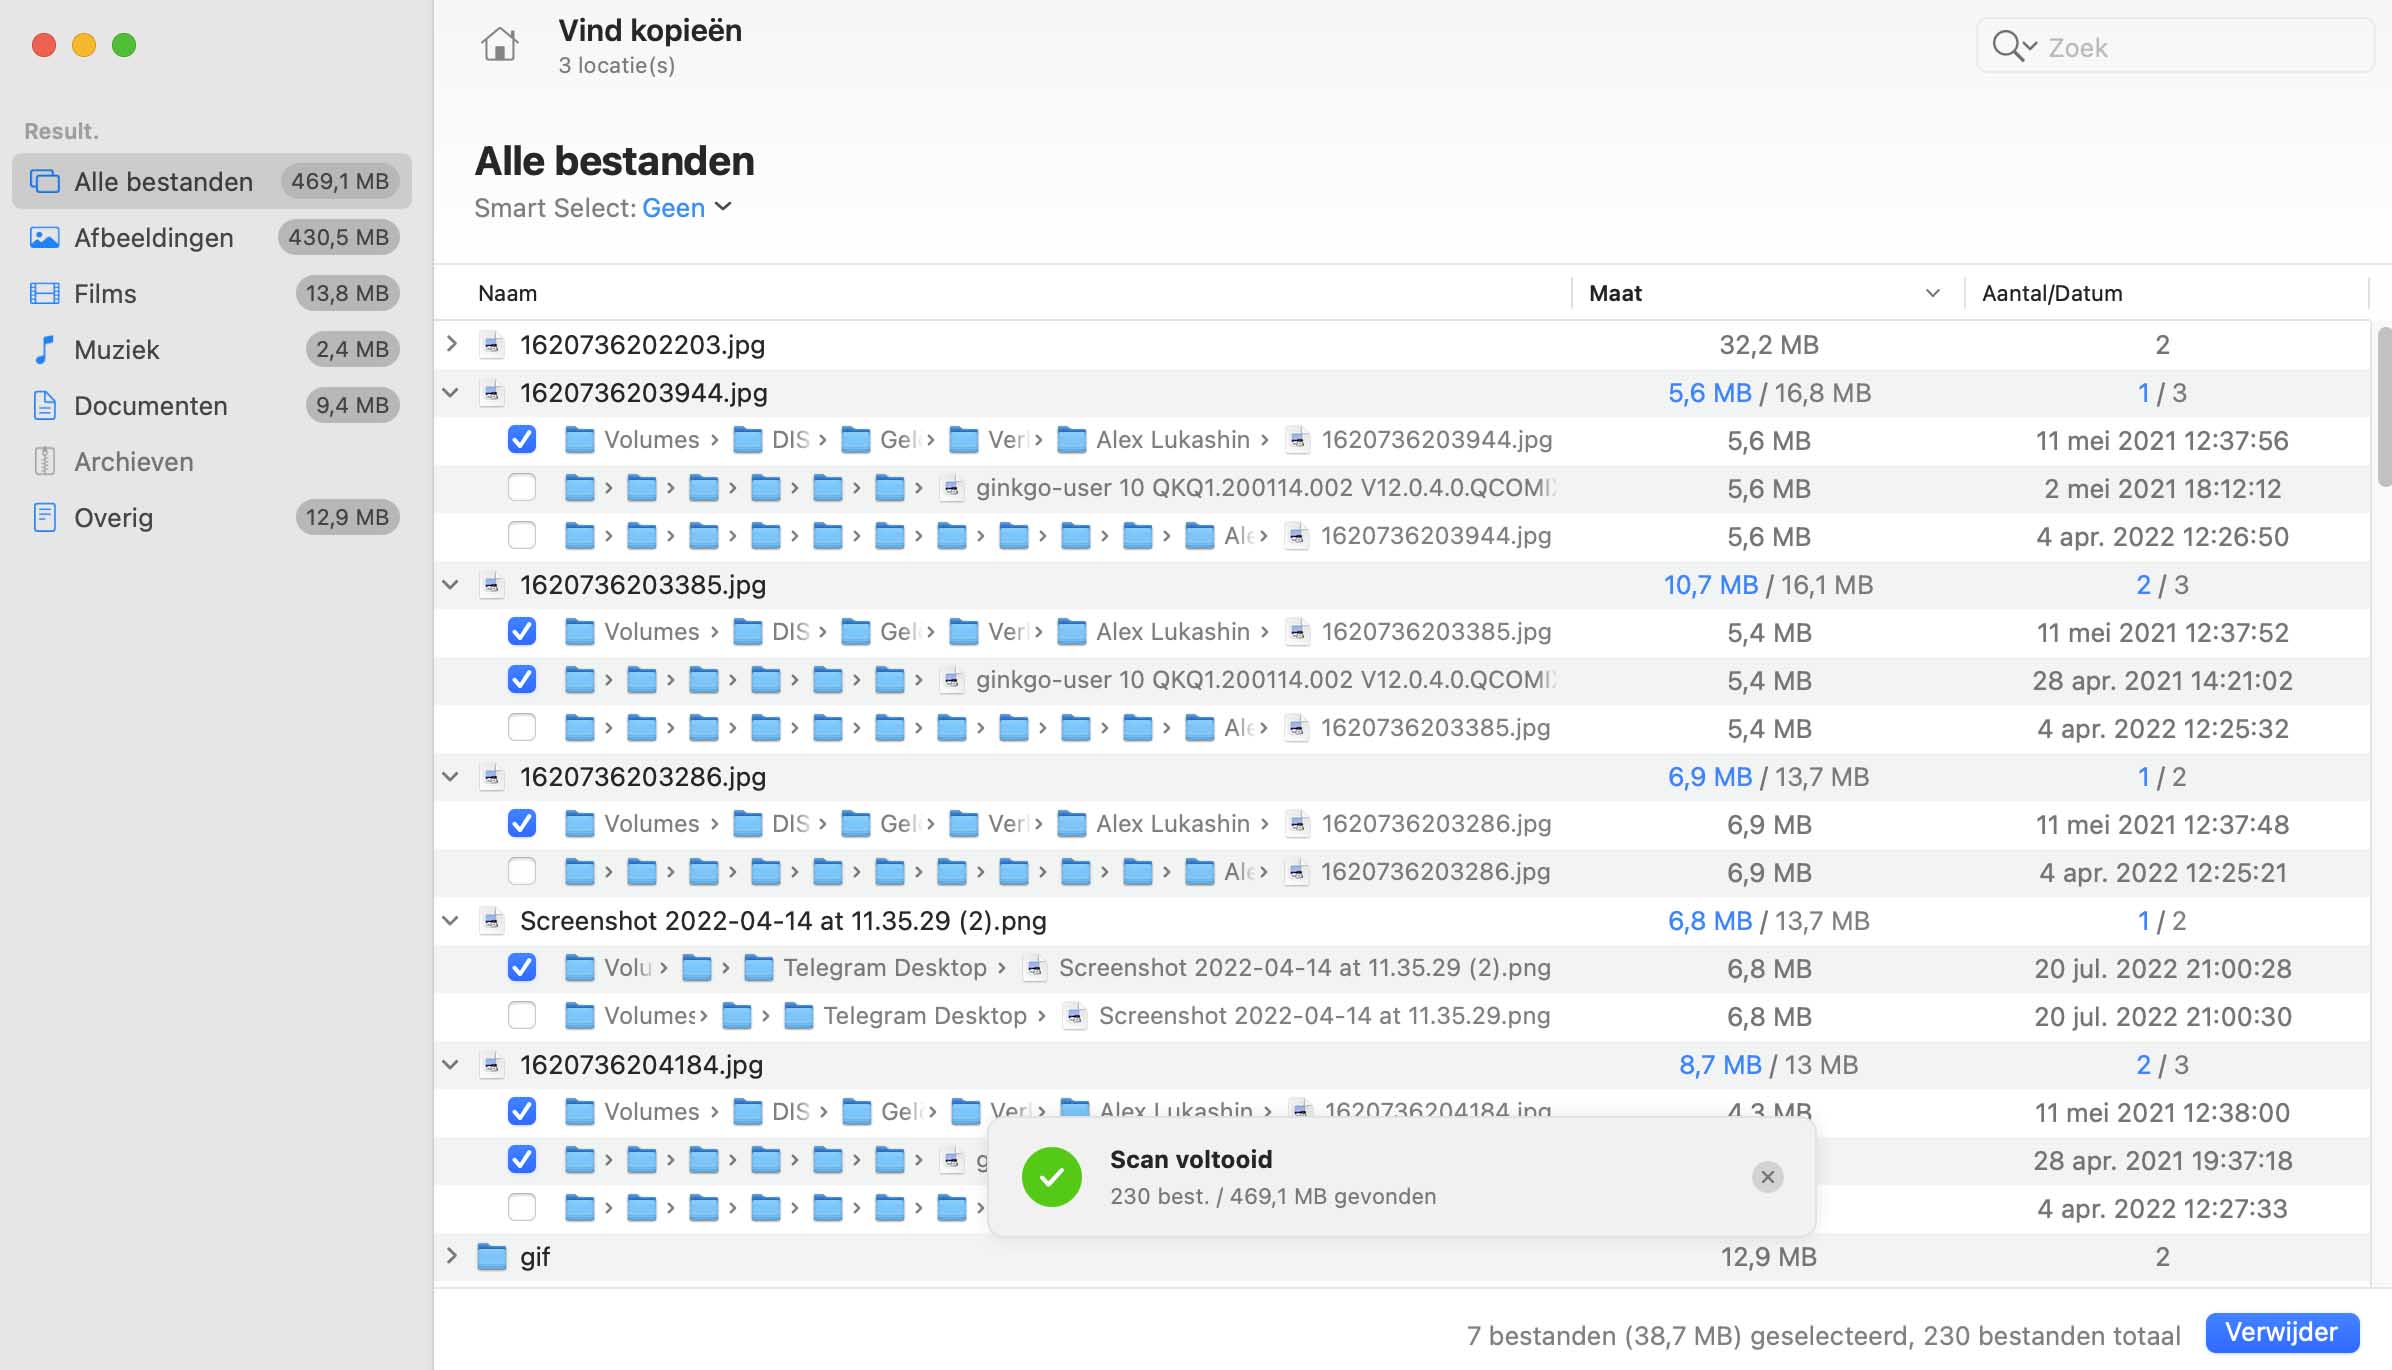The height and width of the screenshot is (1370, 2392).
Task: Click the file icon of group 1620736204184.jpg
Action: (x=491, y=1065)
